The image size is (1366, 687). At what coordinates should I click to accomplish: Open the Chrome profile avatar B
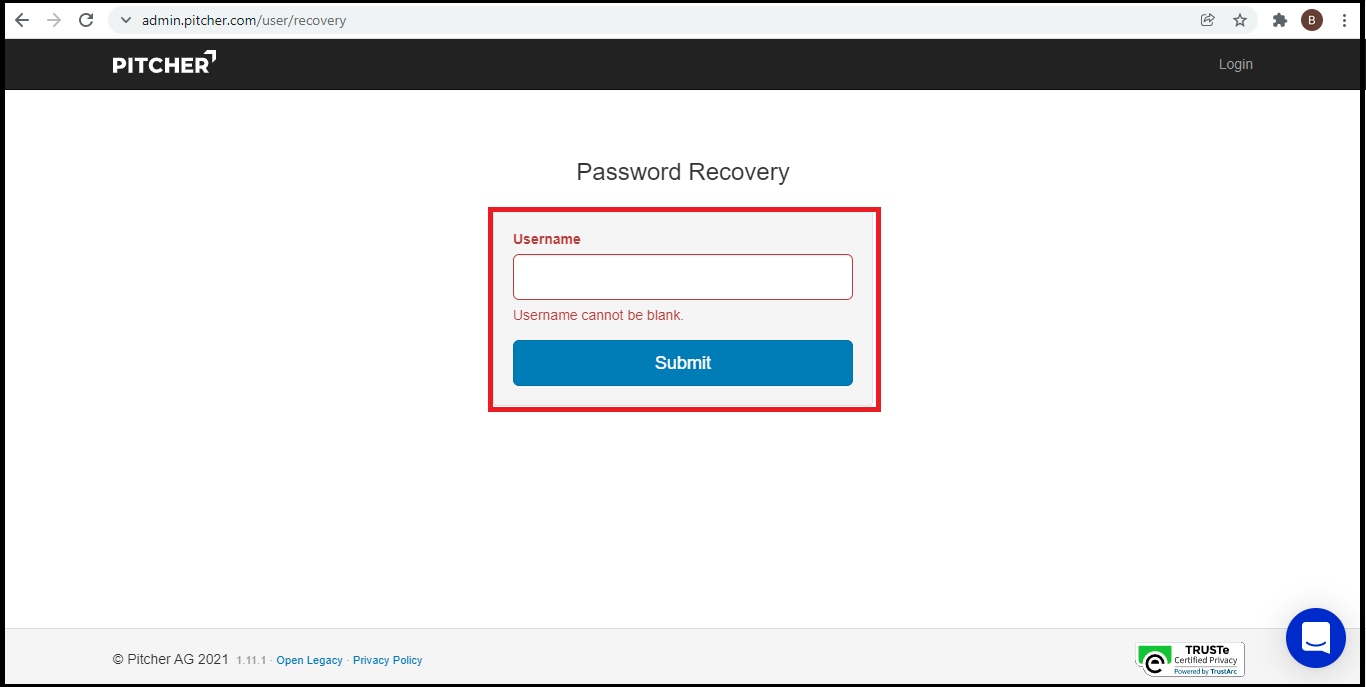click(1311, 20)
